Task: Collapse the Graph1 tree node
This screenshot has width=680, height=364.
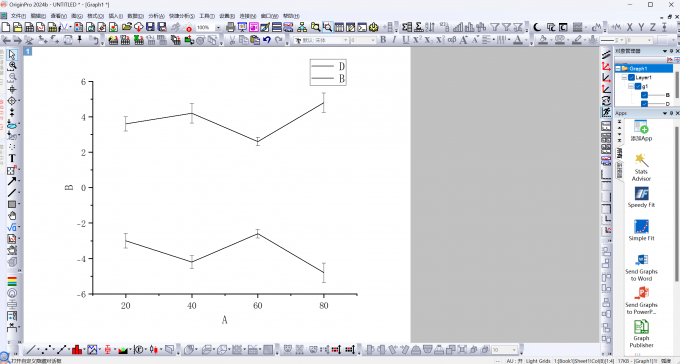Action: pyautogui.click(x=618, y=69)
